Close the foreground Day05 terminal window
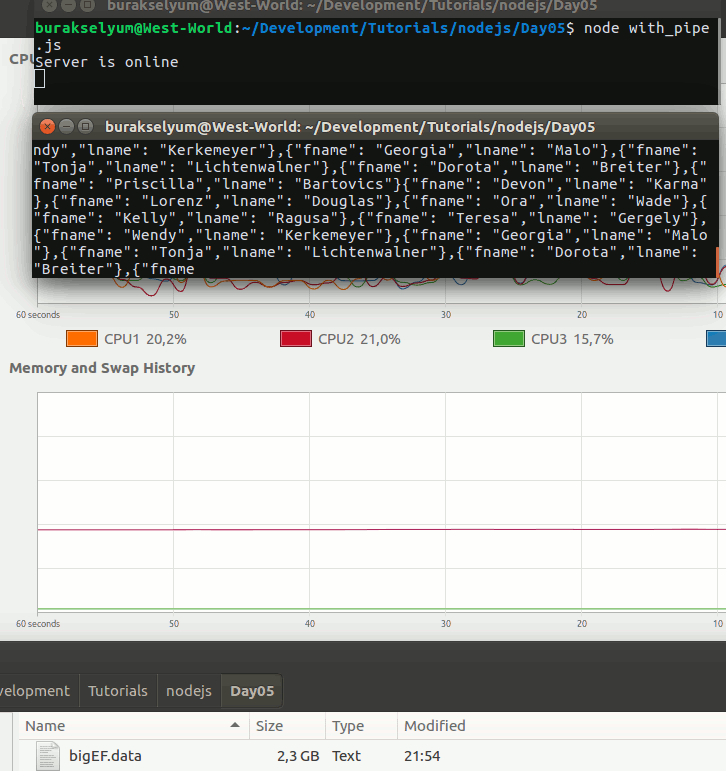726x771 pixels. point(46,126)
